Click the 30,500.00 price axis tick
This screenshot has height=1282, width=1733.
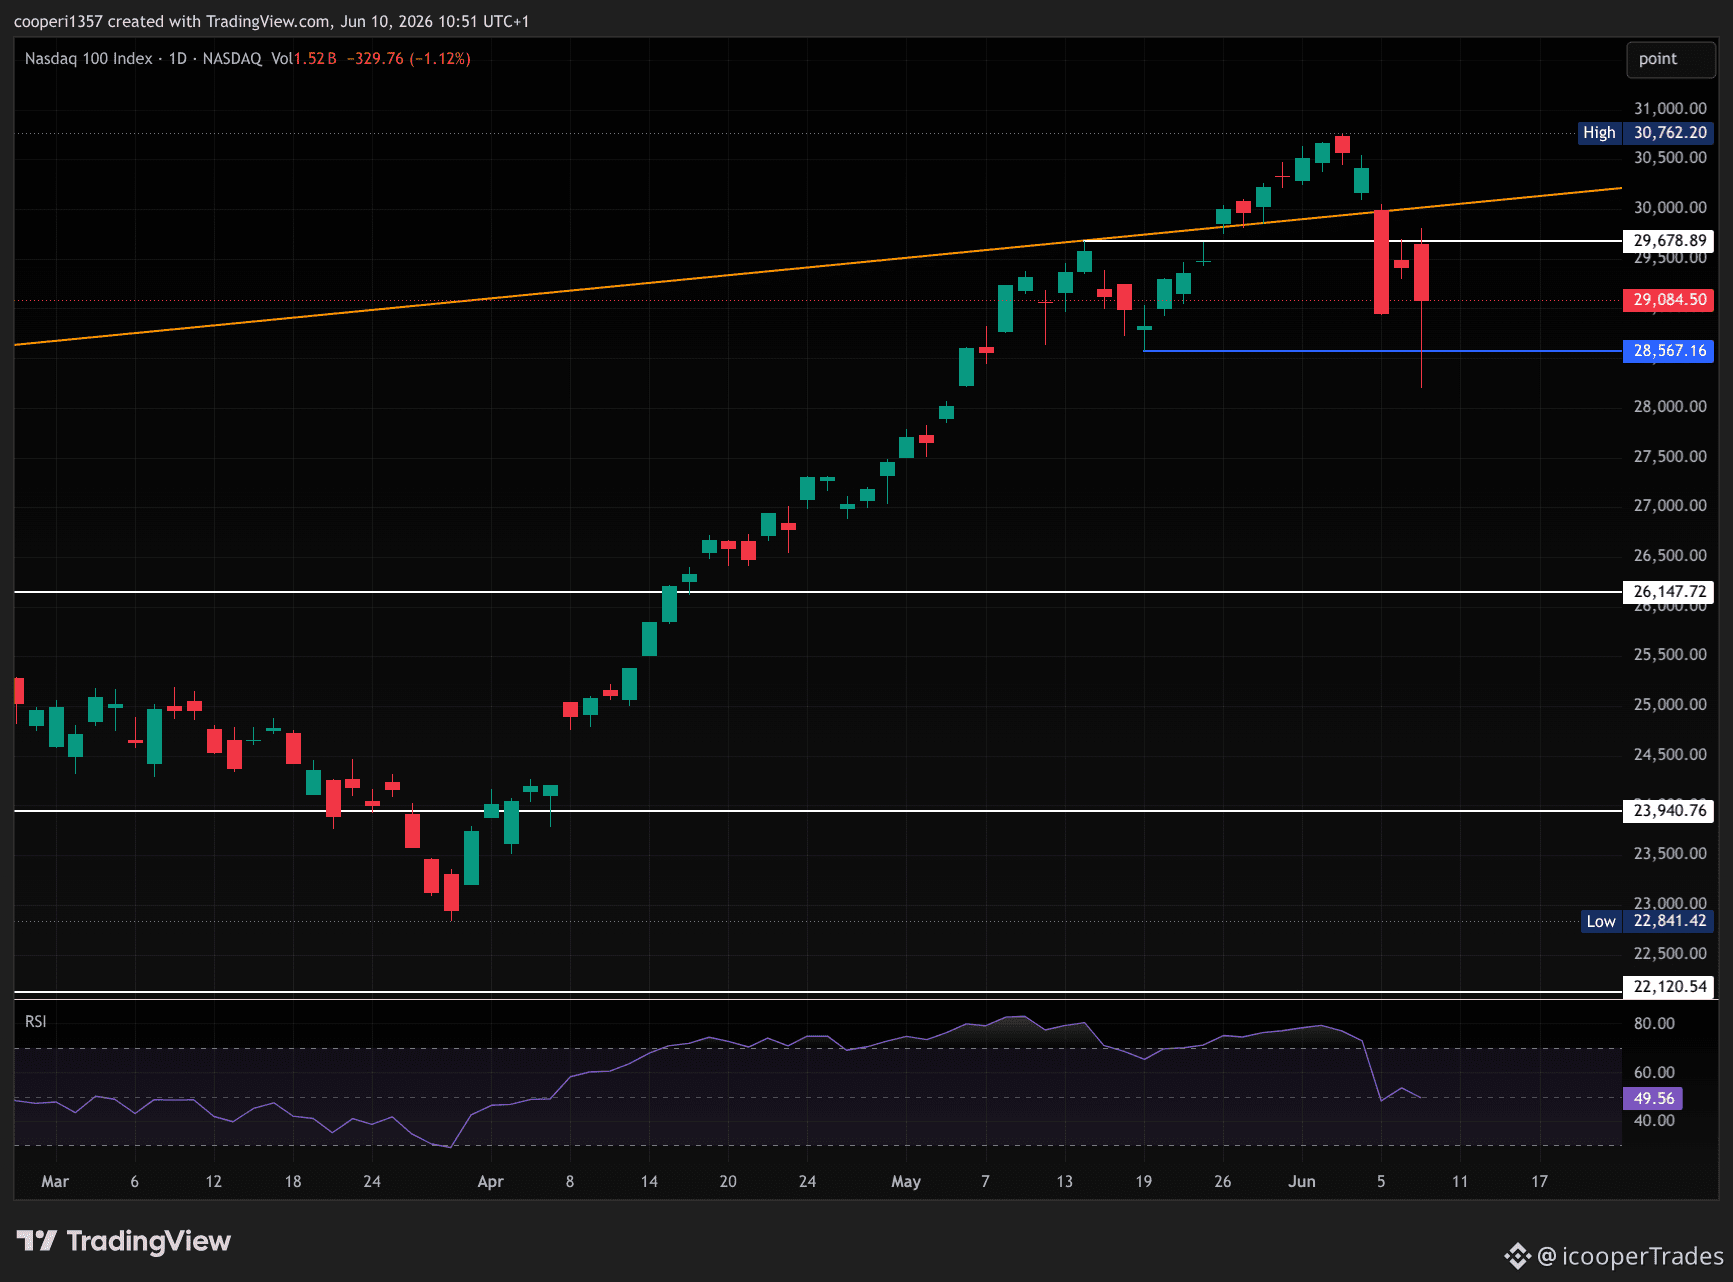(x=1670, y=158)
